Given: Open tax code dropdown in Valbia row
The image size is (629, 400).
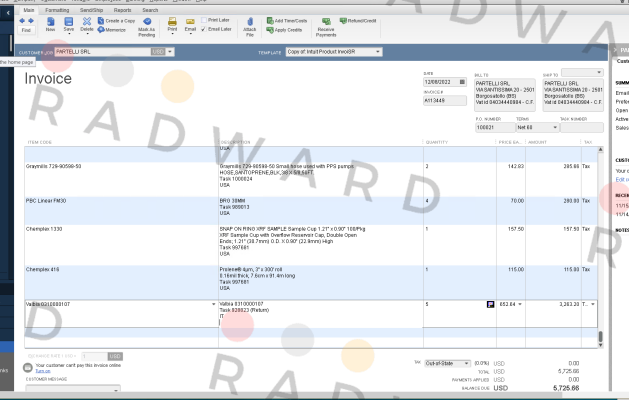Looking at the screenshot, I should [593, 304].
